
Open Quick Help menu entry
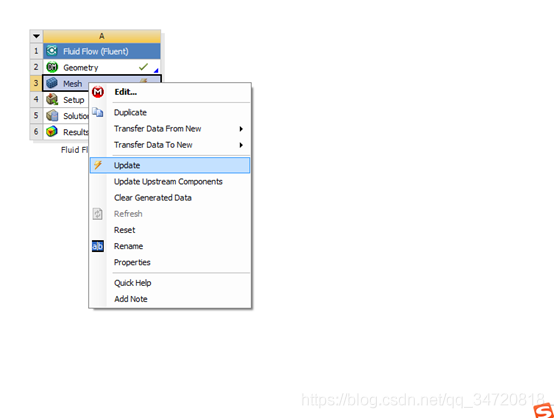click(170, 283)
